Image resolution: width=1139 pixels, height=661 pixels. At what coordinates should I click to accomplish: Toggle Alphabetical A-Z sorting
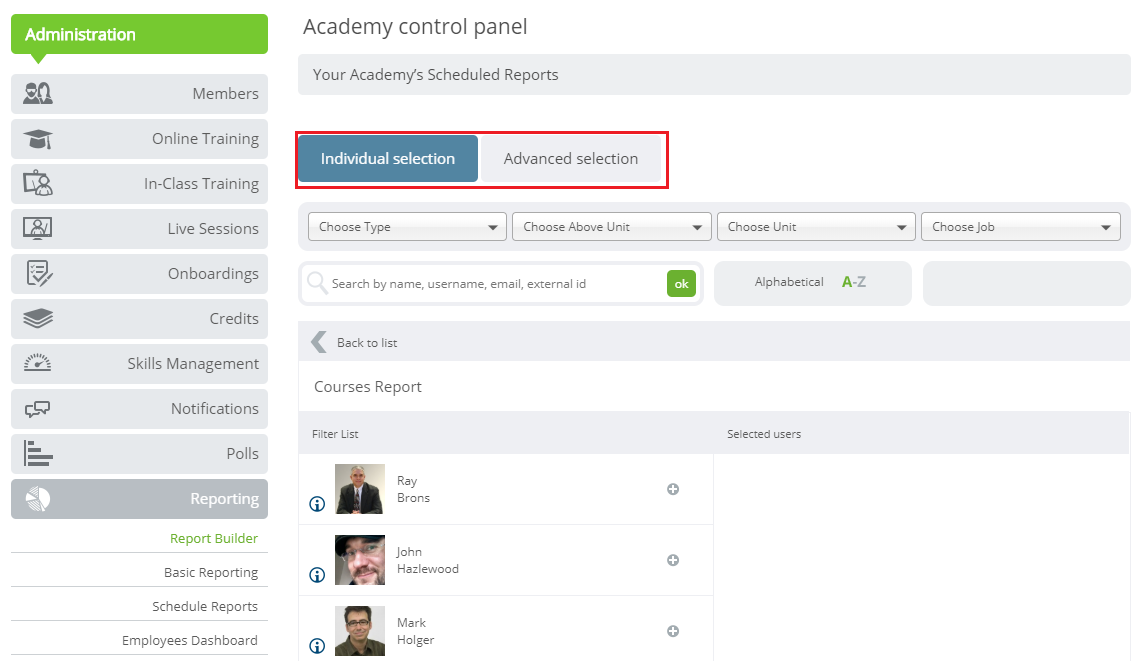point(853,282)
